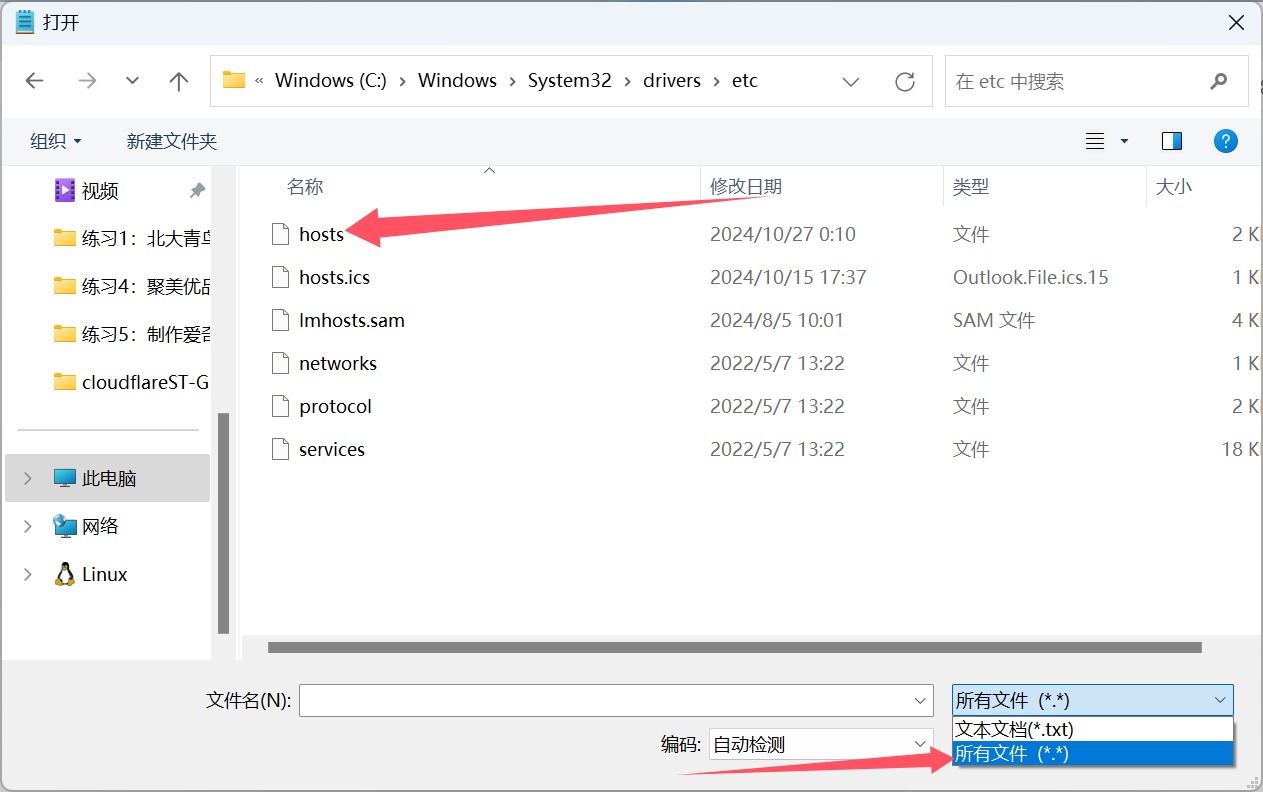1263x792 pixels.
Task: Navigate to drivers via the breadcrumb
Action: (671, 80)
